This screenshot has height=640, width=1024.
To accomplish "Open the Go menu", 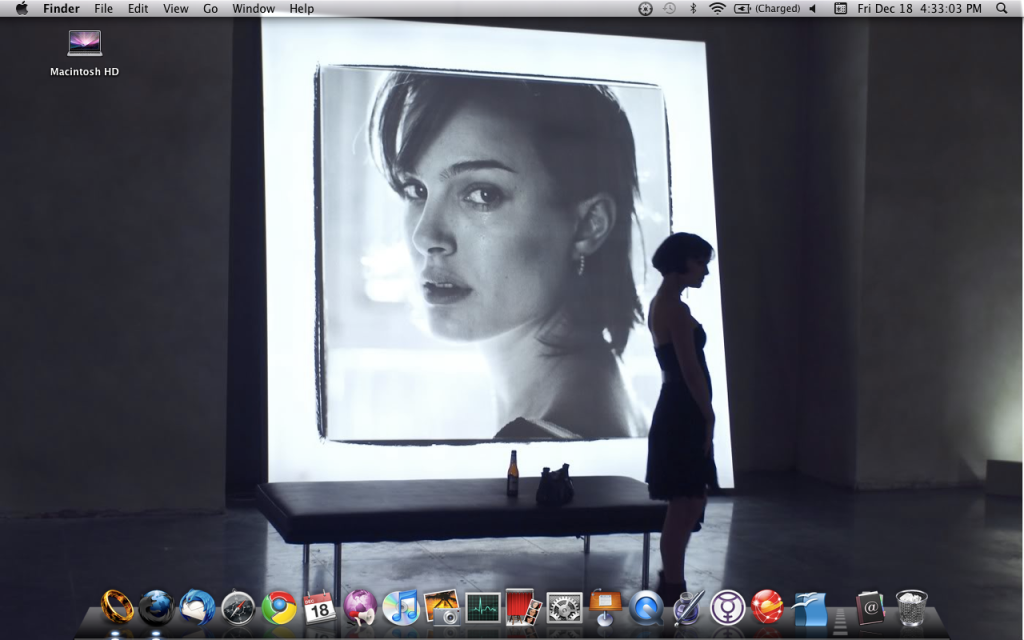I will 210,8.
